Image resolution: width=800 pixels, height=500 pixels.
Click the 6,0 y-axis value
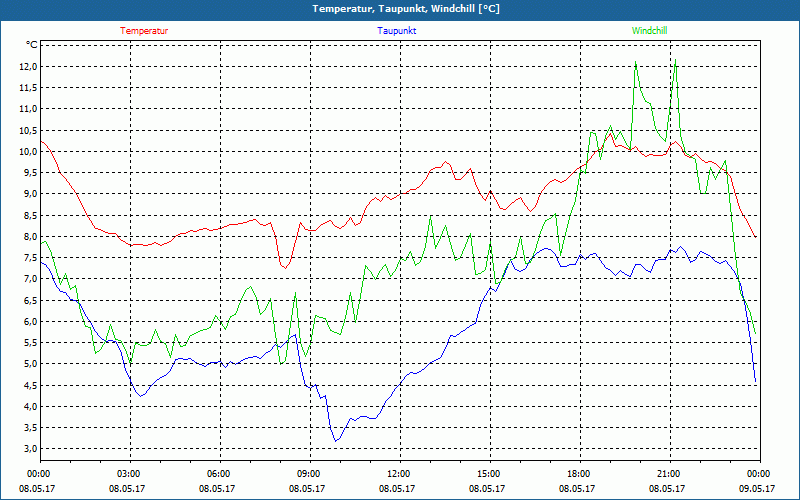tap(31, 321)
